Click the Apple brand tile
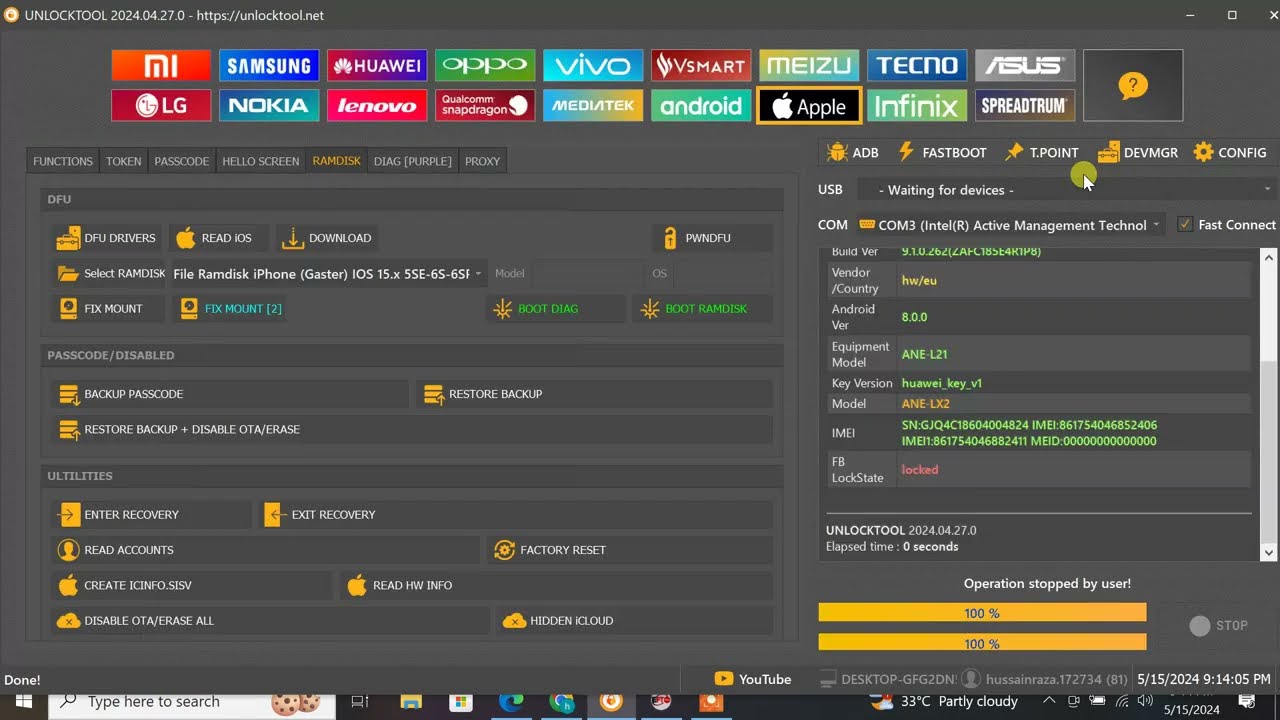The height and width of the screenshot is (720, 1280). pos(809,105)
